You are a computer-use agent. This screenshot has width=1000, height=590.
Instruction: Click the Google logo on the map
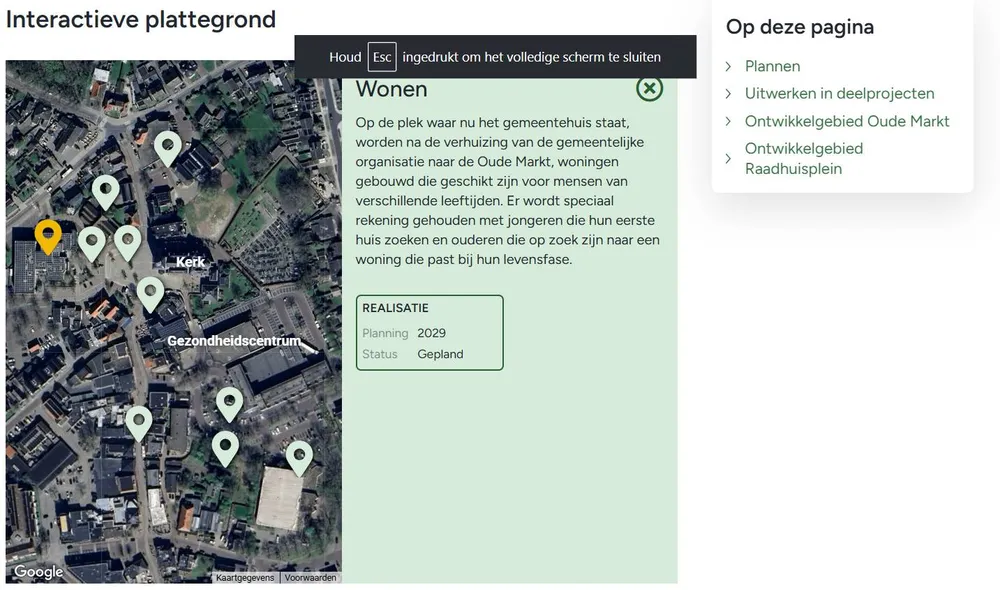click(x=38, y=572)
